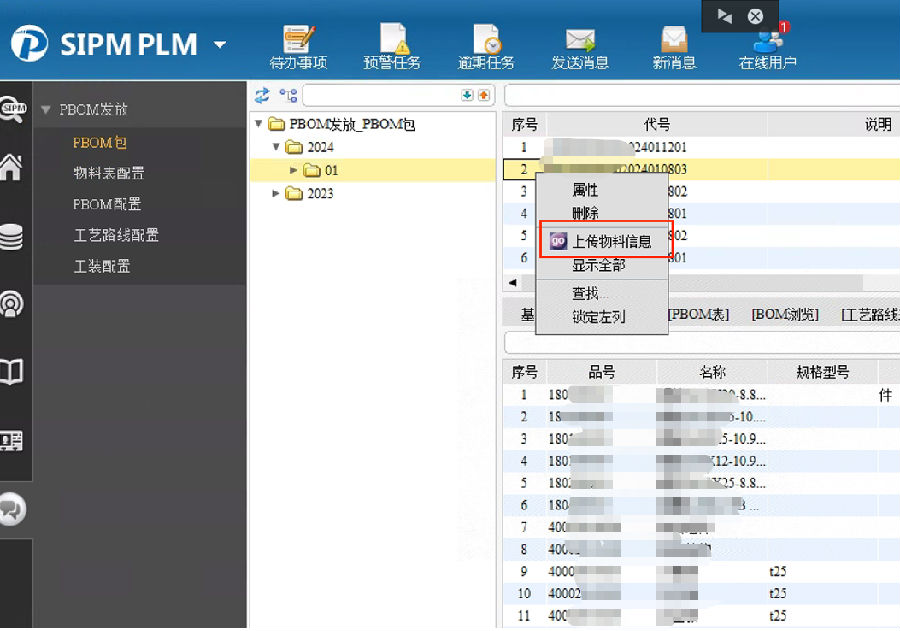Image resolution: width=900 pixels, height=631 pixels.
Task: Click the database stack icon in sidebar
Action: tap(14, 237)
